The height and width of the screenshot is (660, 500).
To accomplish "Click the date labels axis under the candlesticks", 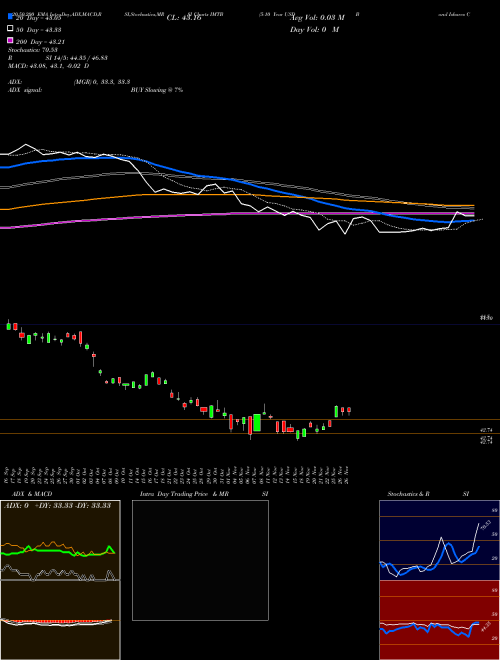I will point(177,474).
